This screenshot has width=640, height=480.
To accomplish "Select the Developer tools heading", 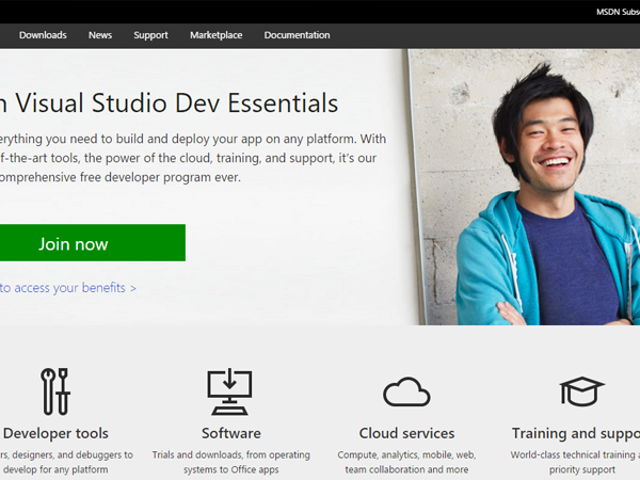I will pos(56,433).
